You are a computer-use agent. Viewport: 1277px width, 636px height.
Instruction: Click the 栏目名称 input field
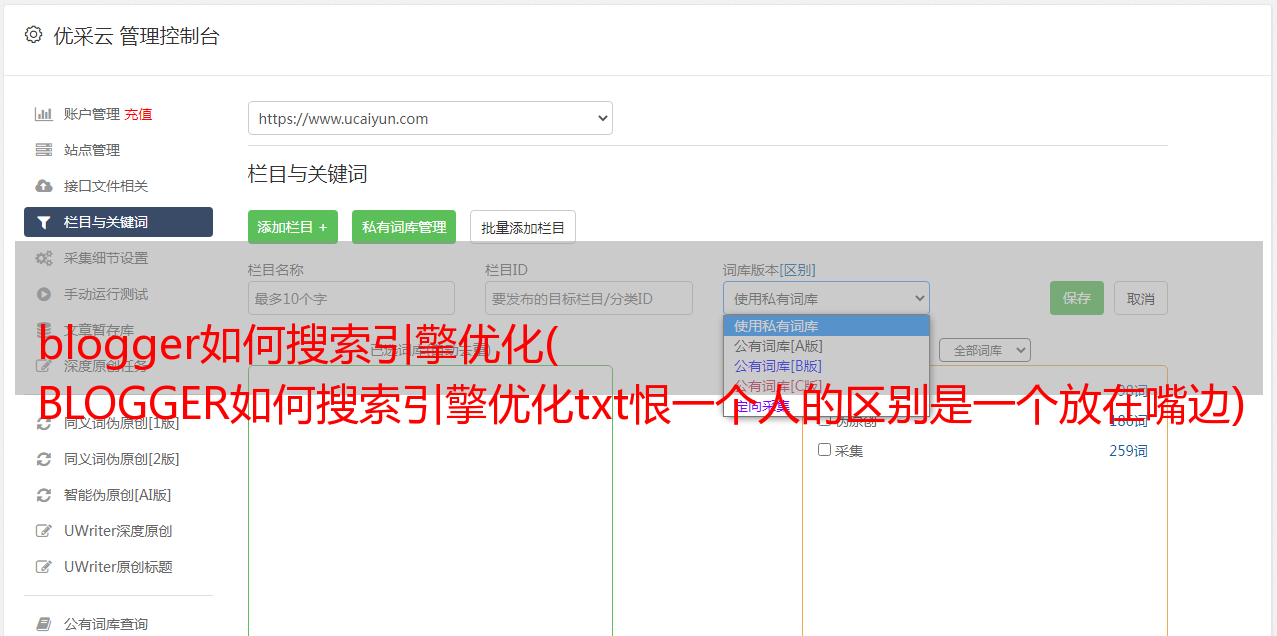pos(351,298)
